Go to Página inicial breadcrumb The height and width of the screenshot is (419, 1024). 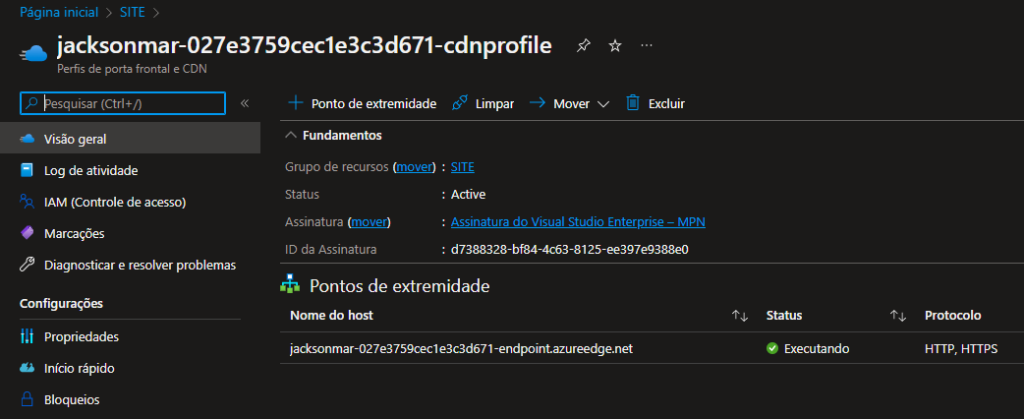59,12
